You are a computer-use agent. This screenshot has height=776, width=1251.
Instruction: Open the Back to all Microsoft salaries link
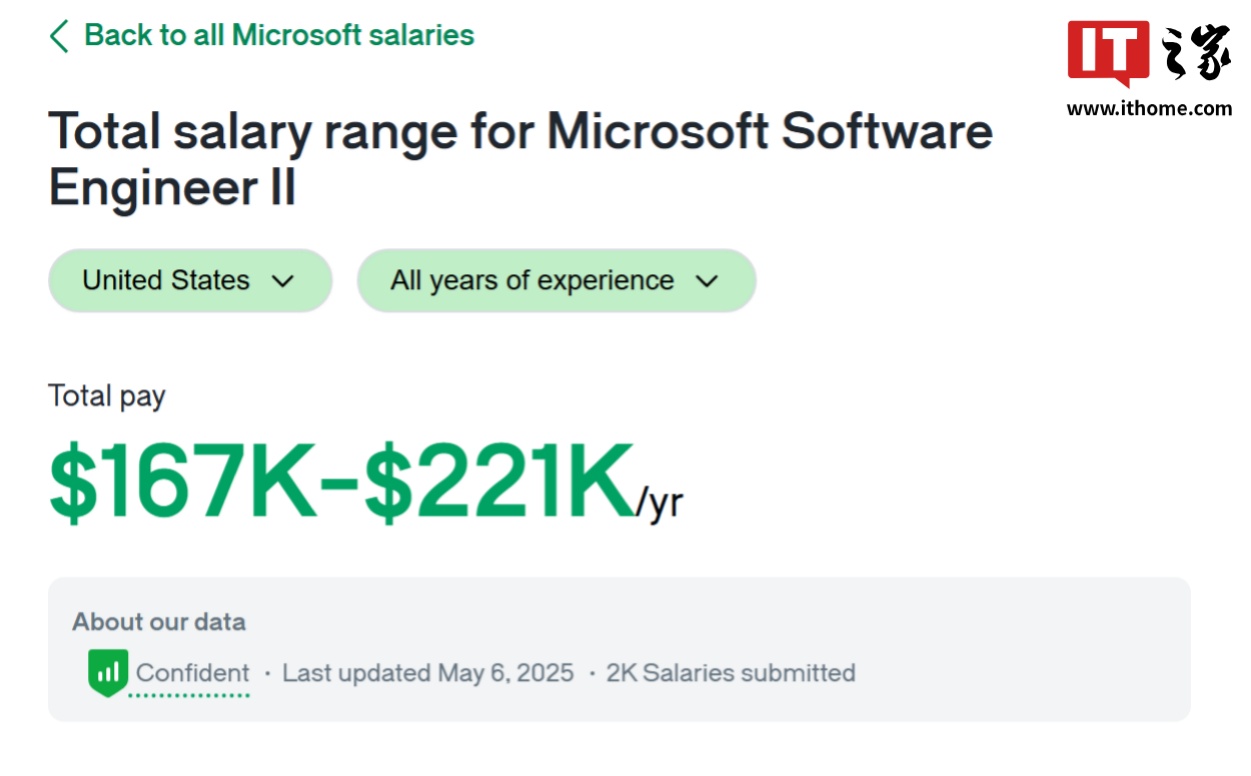coord(278,35)
